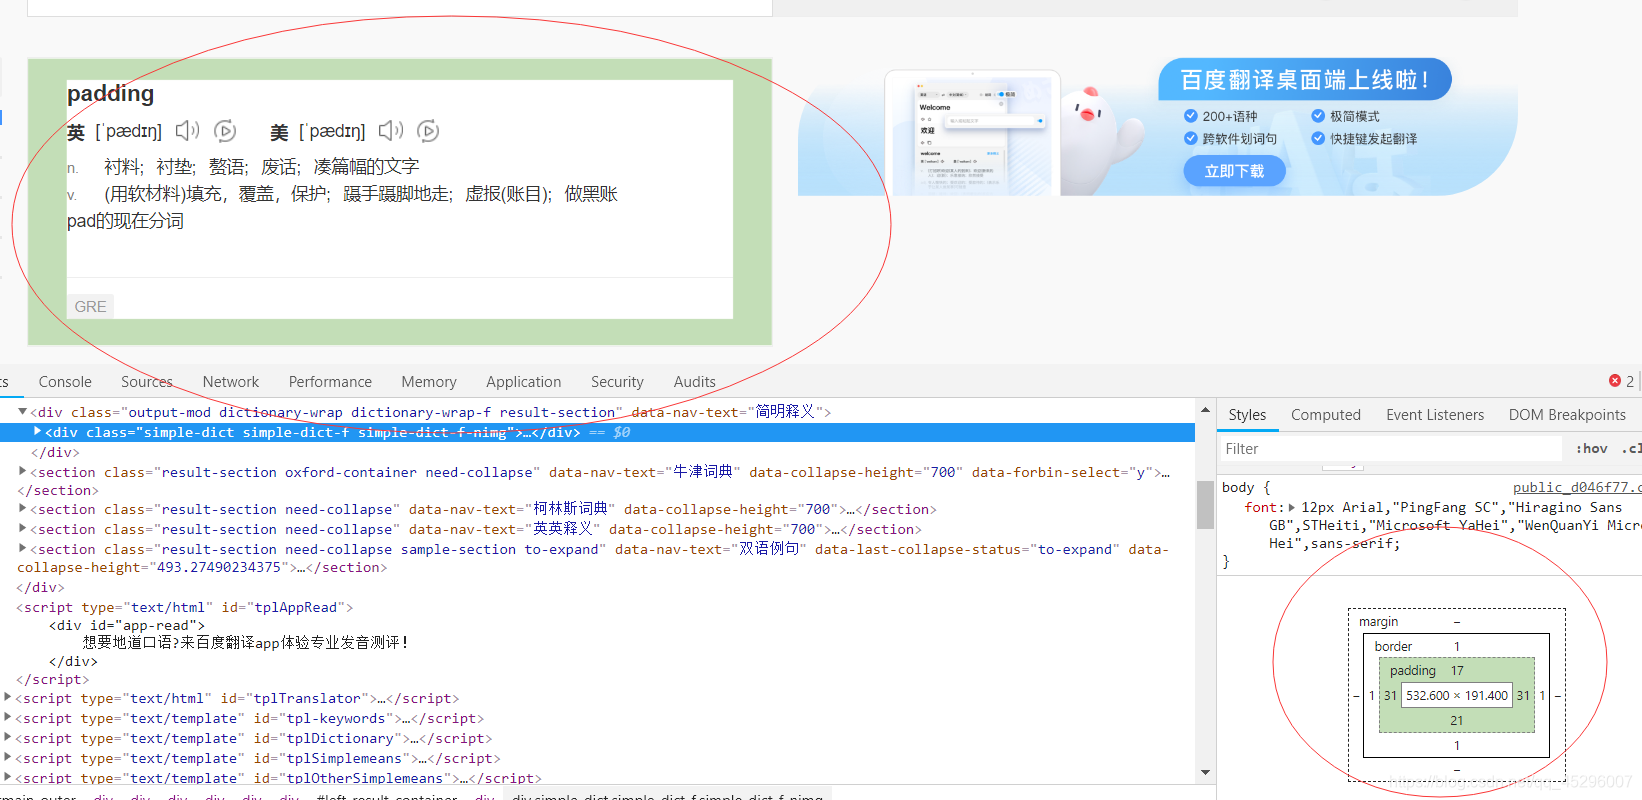Open the Application tab

[x=524, y=382]
